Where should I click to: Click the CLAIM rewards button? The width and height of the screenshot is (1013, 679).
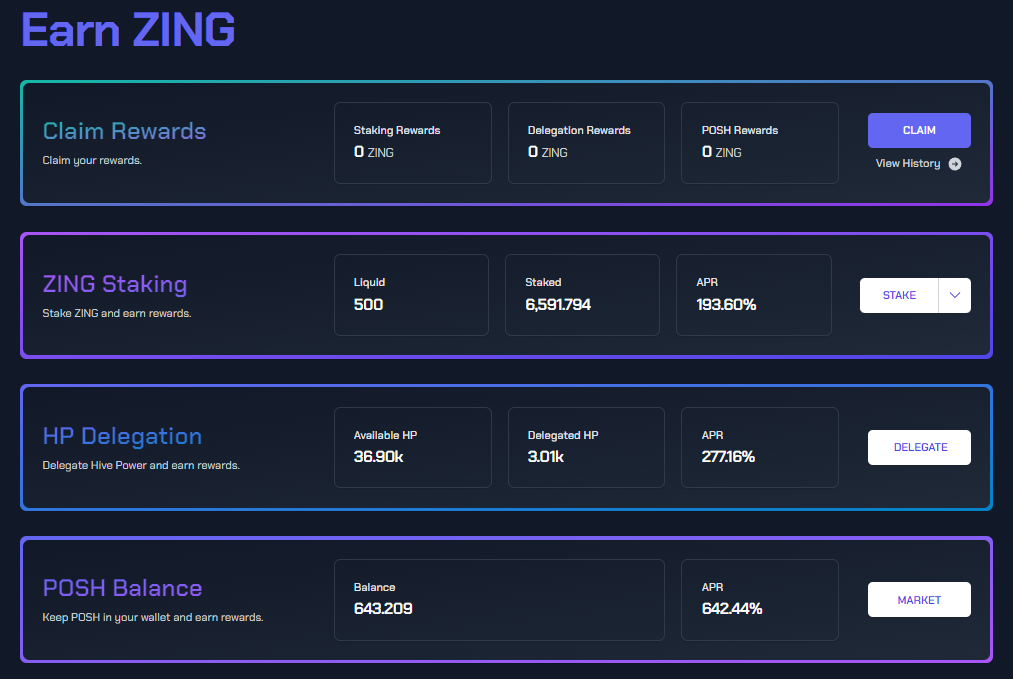click(919, 130)
